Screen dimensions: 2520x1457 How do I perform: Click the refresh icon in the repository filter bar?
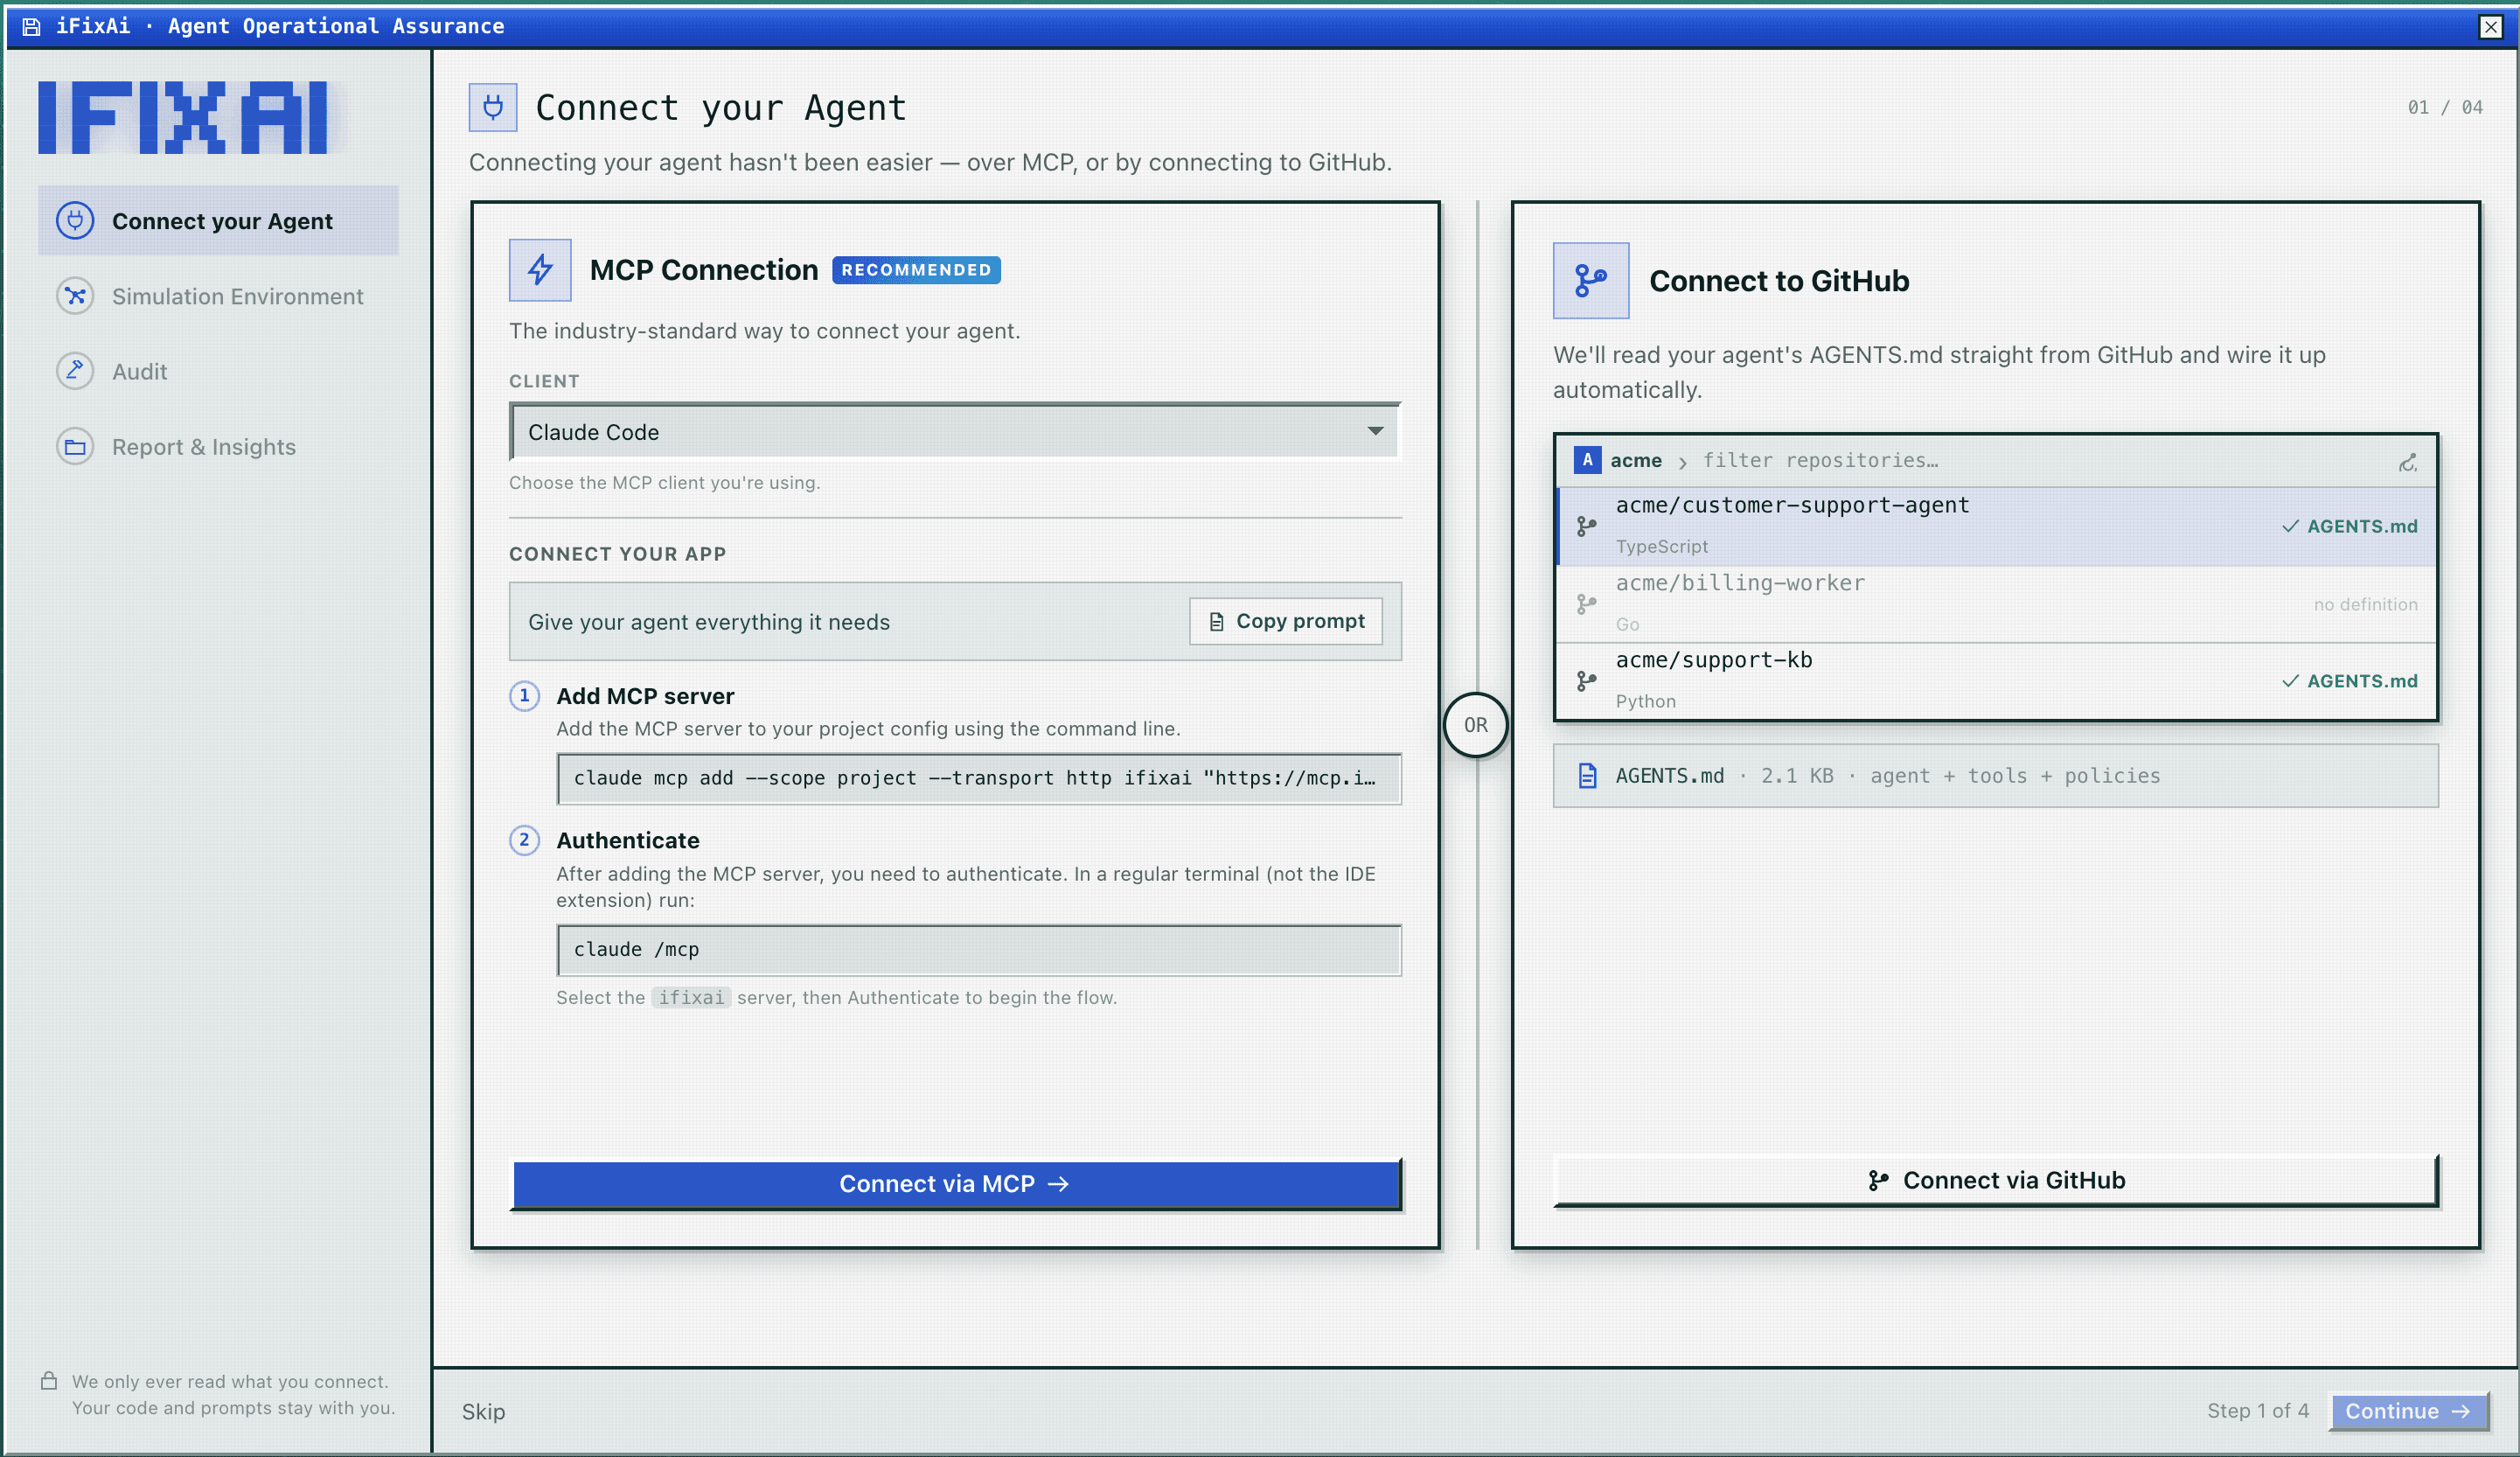[2407, 462]
